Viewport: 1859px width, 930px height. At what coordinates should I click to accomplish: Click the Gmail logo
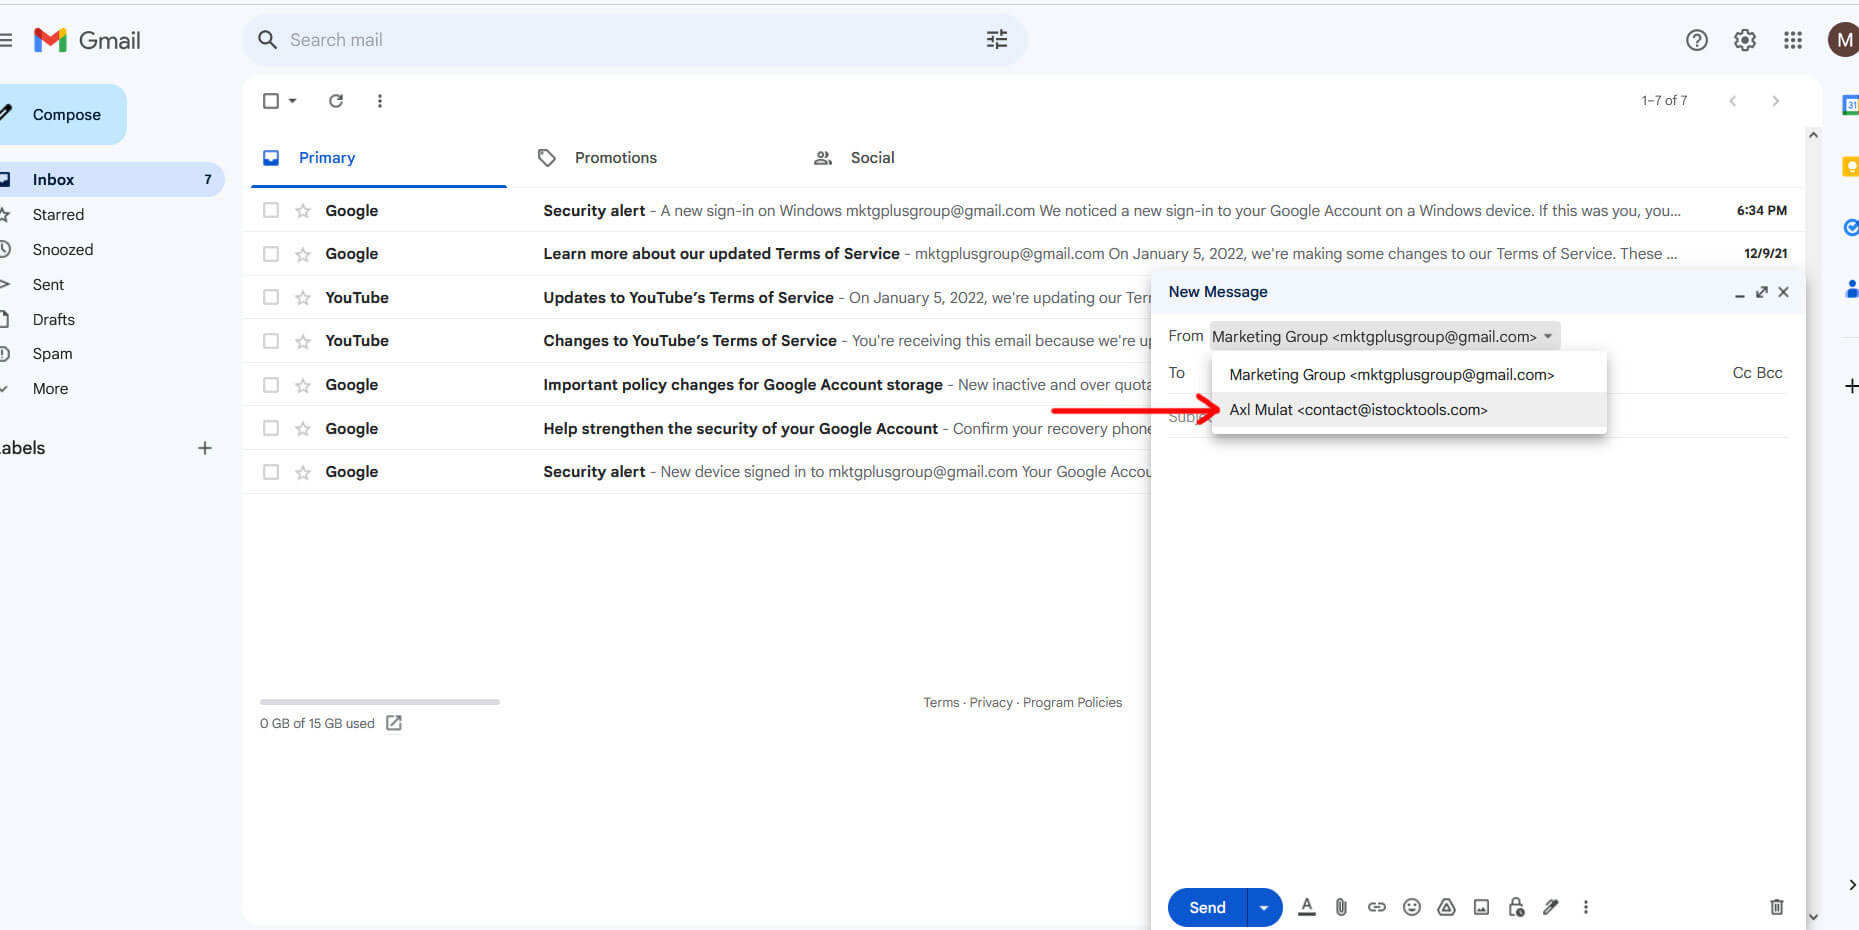[x=87, y=40]
